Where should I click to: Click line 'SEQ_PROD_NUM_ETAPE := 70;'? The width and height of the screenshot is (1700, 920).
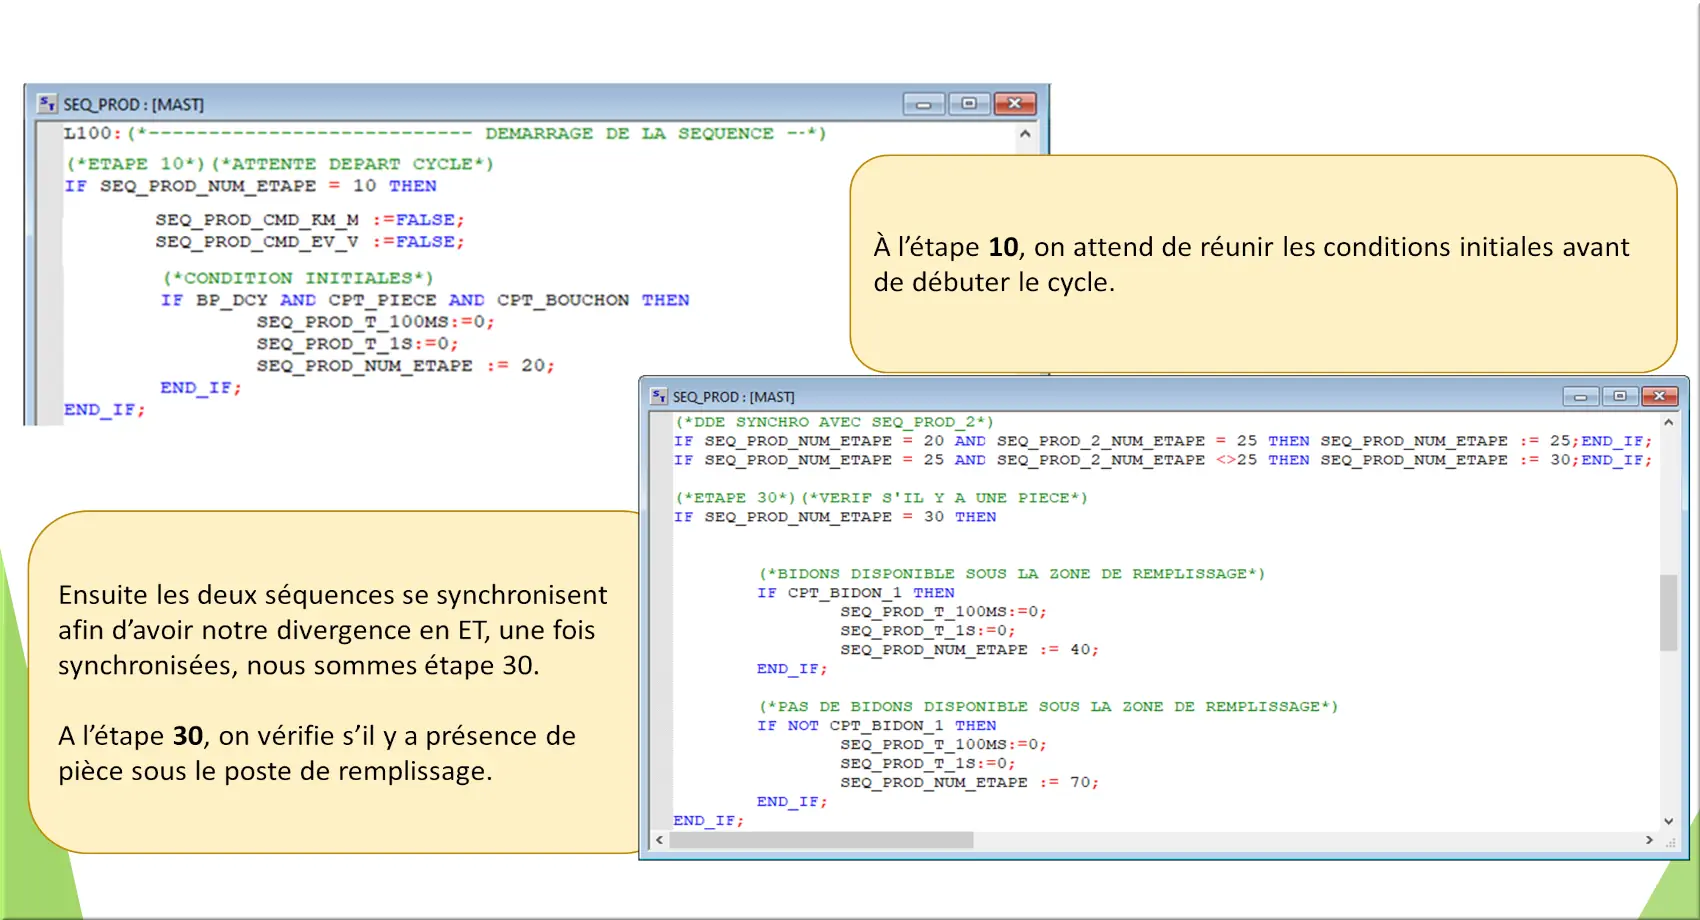click(x=969, y=783)
